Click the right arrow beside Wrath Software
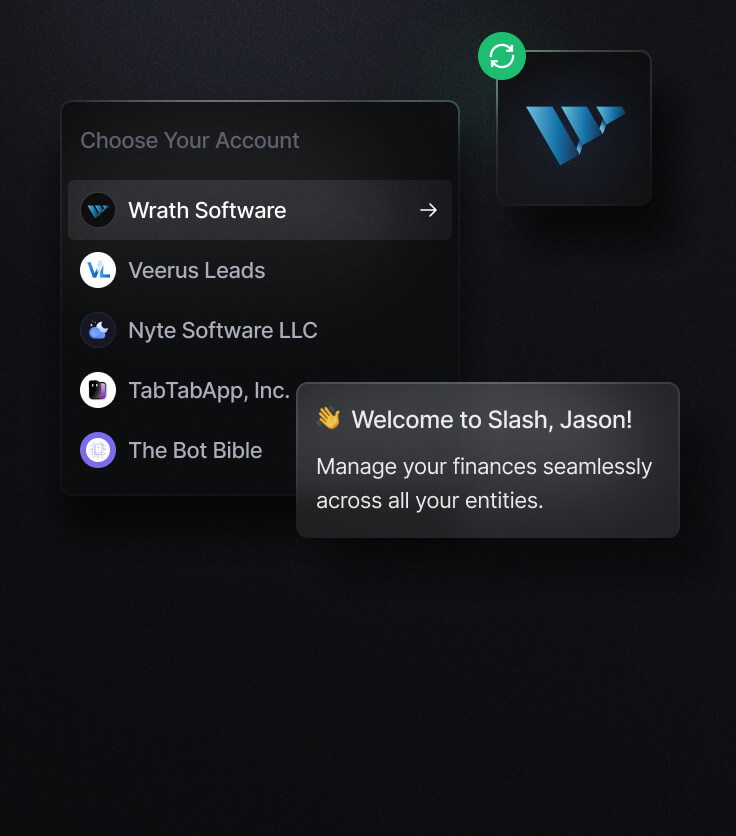Image resolution: width=736 pixels, height=836 pixels. (x=428, y=211)
